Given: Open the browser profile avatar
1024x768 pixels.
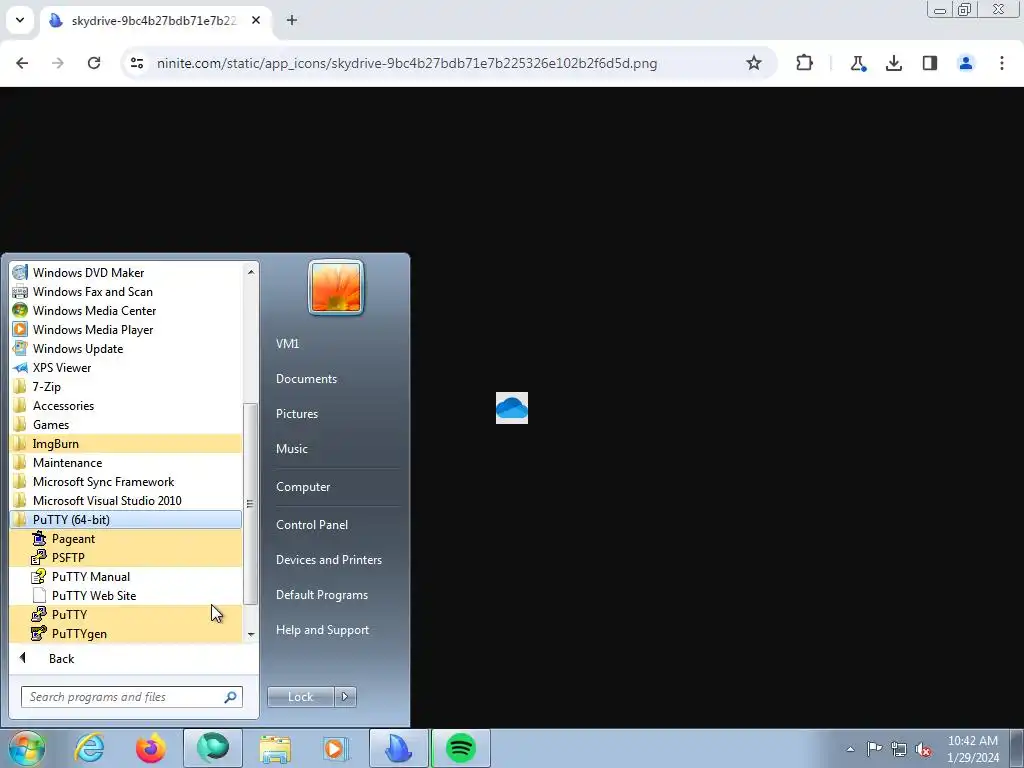Looking at the screenshot, I should click(x=966, y=63).
